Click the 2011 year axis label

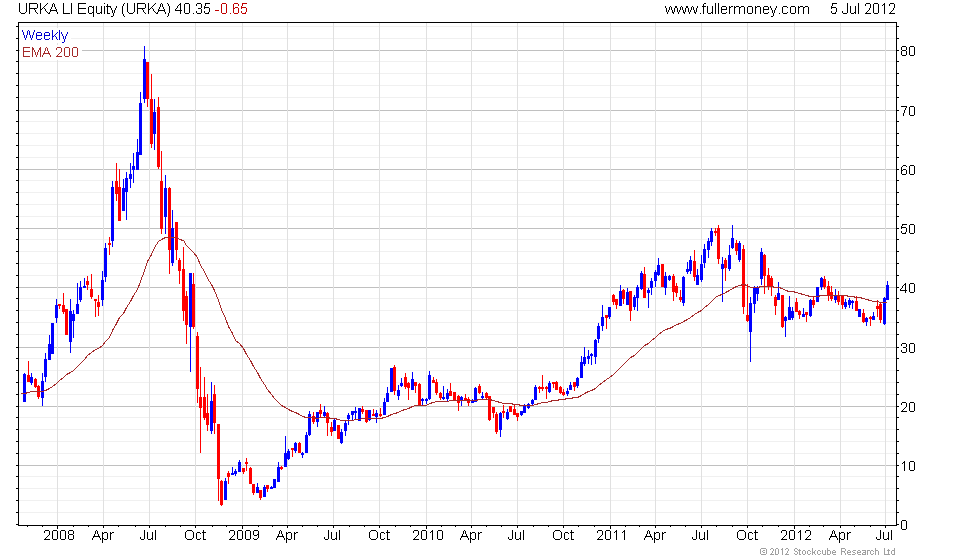(611, 536)
